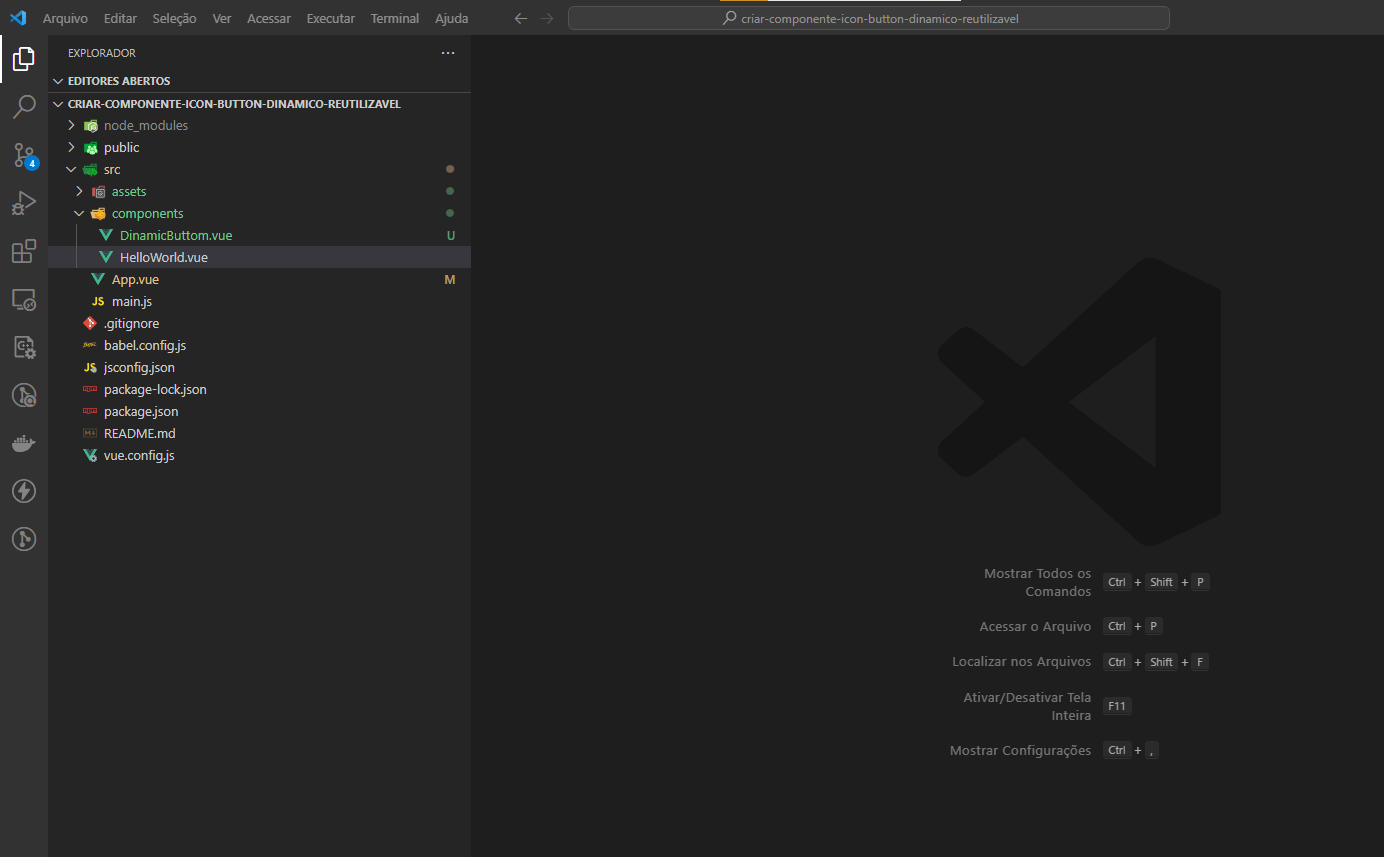Screen dimensions: 1384x857
Task: Open the Docker view in activity bar
Action: [24, 443]
